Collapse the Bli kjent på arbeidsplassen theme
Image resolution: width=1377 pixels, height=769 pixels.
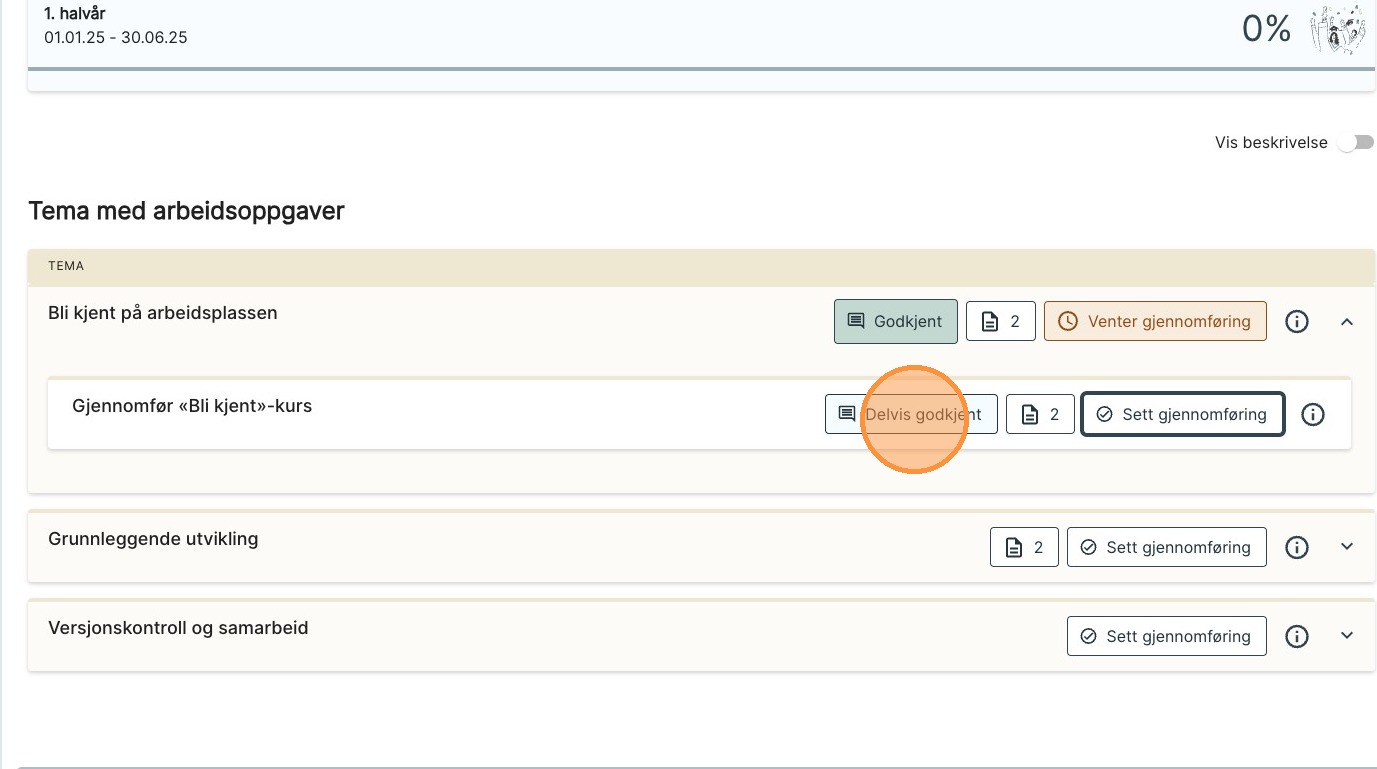point(1346,322)
